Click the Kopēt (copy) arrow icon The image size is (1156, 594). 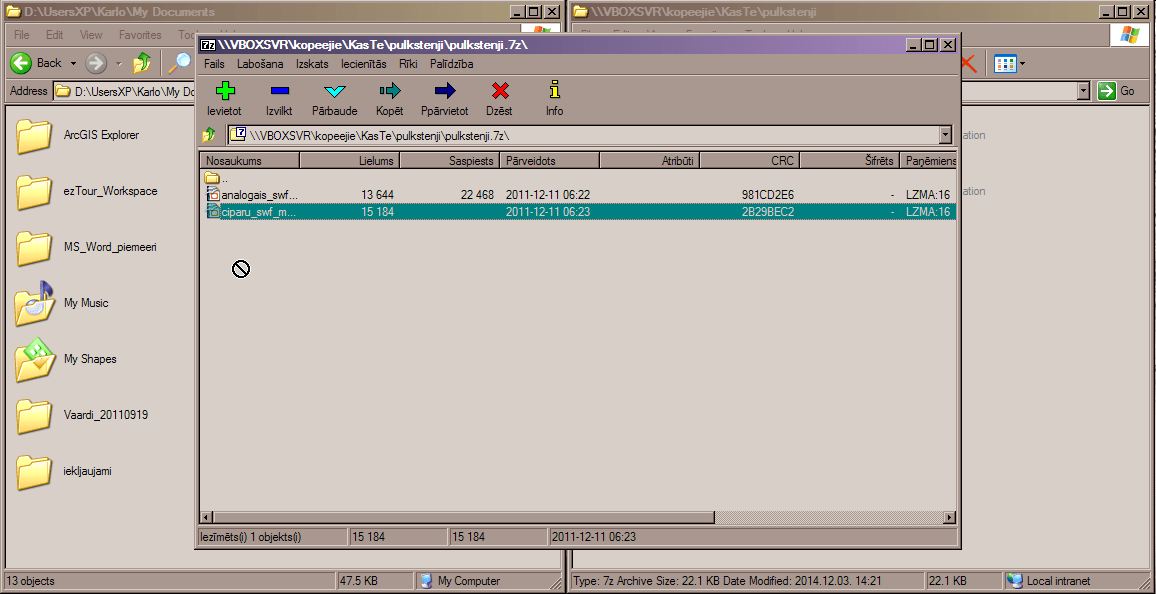coord(390,91)
